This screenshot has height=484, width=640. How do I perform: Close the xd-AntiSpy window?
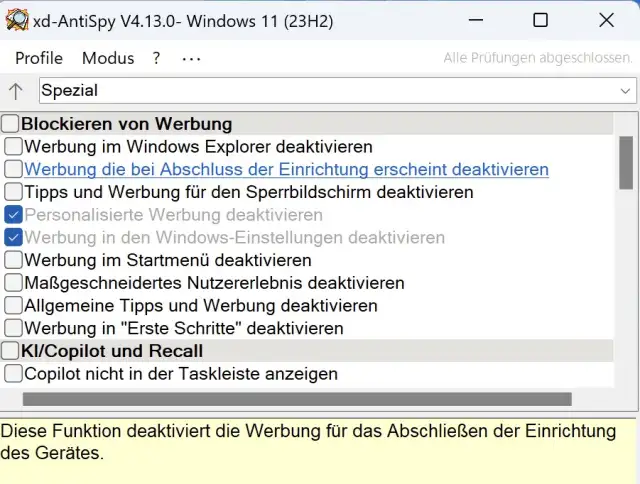(606, 20)
